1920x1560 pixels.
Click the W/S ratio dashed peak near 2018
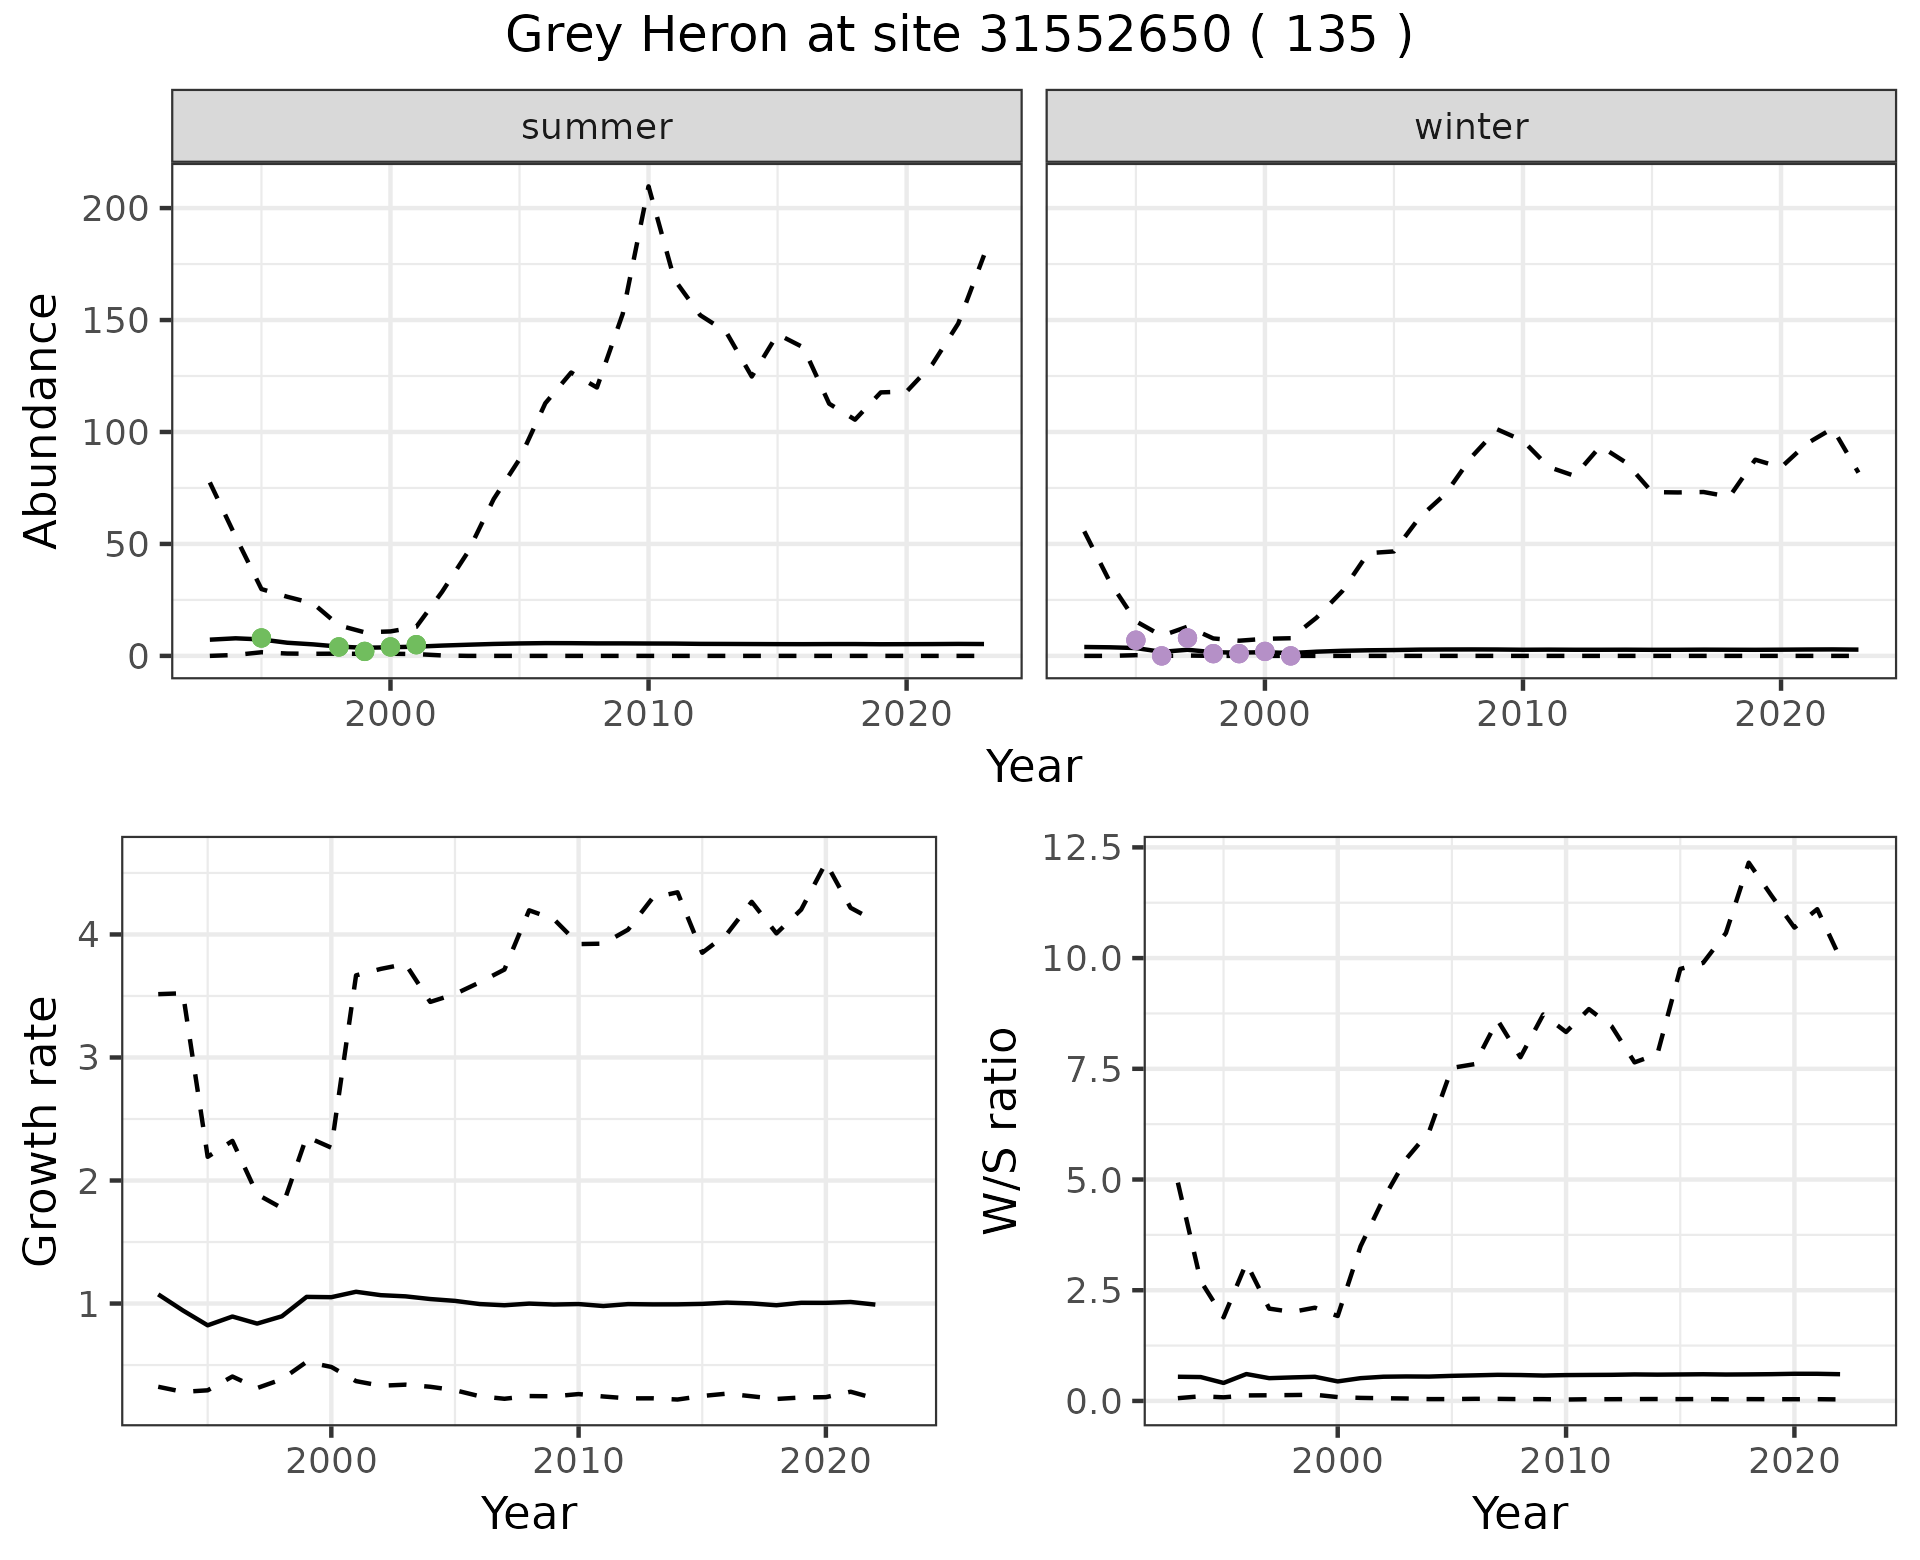[x=1747, y=862]
